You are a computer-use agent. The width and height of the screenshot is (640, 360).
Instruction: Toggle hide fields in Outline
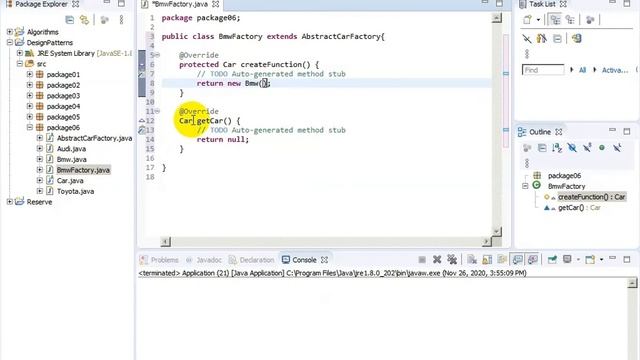572,148
